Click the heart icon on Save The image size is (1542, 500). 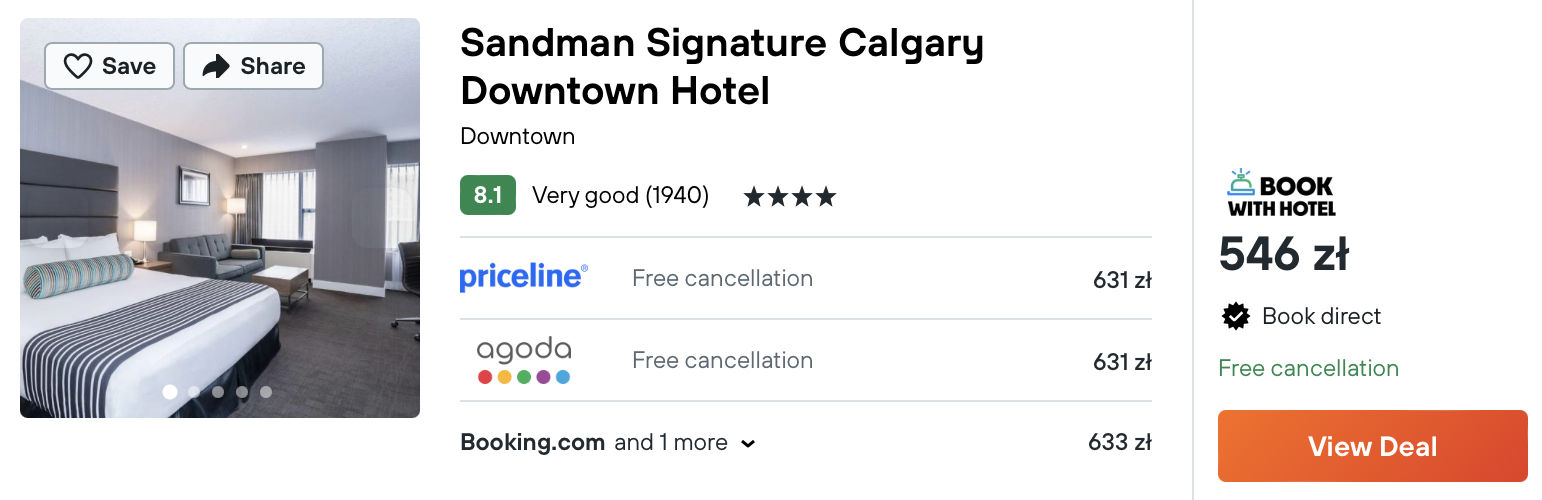click(x=78, y=66)
